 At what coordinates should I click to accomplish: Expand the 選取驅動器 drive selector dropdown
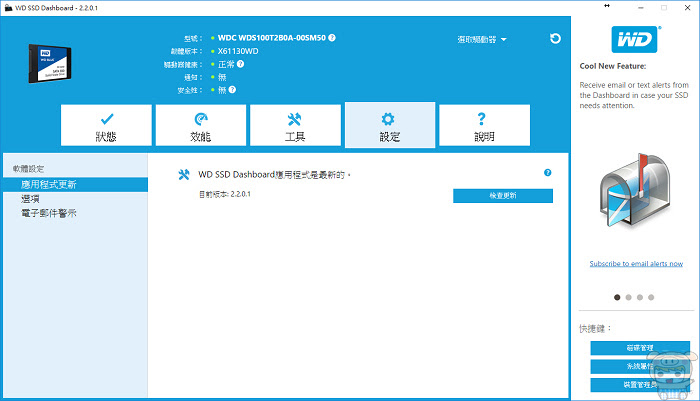tap(482, 39)
